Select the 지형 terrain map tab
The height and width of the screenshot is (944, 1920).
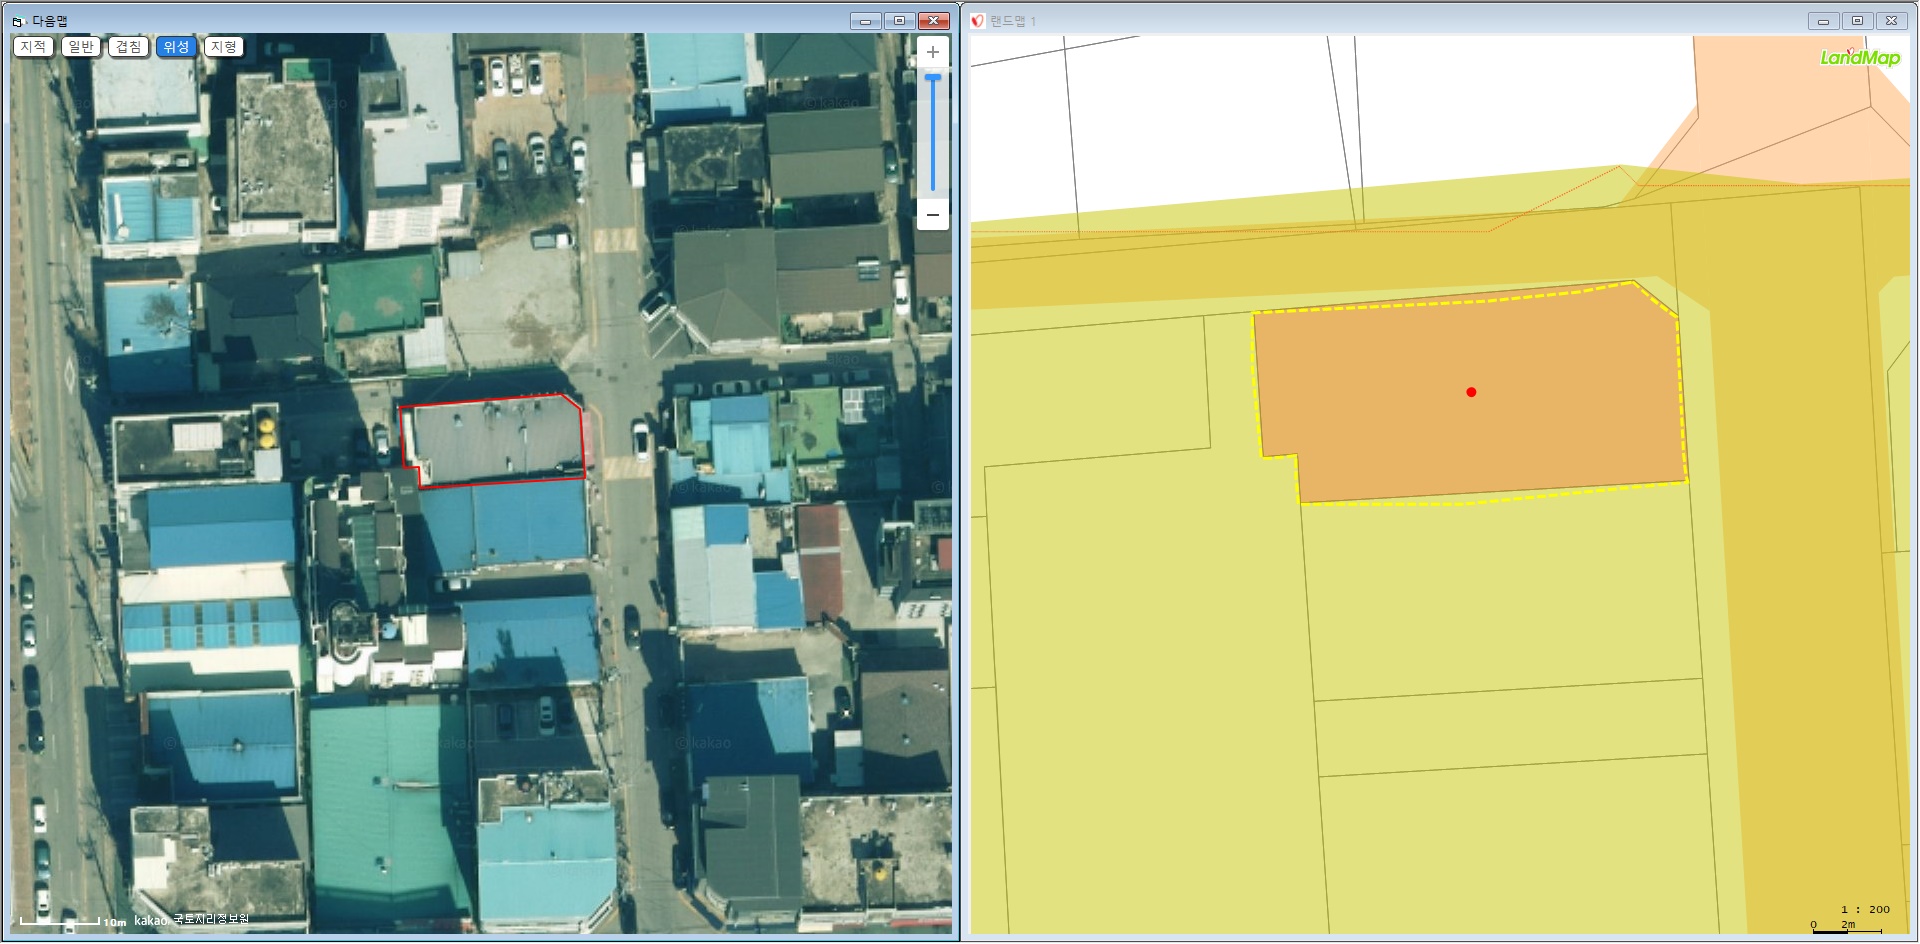(224, 47)
